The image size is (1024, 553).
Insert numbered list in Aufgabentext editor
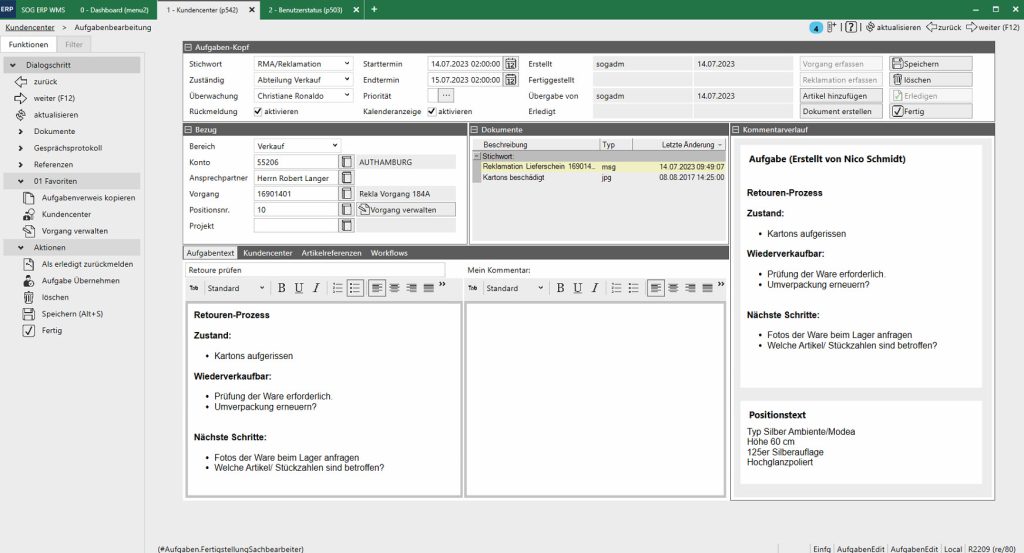click(x=338, y=288)
